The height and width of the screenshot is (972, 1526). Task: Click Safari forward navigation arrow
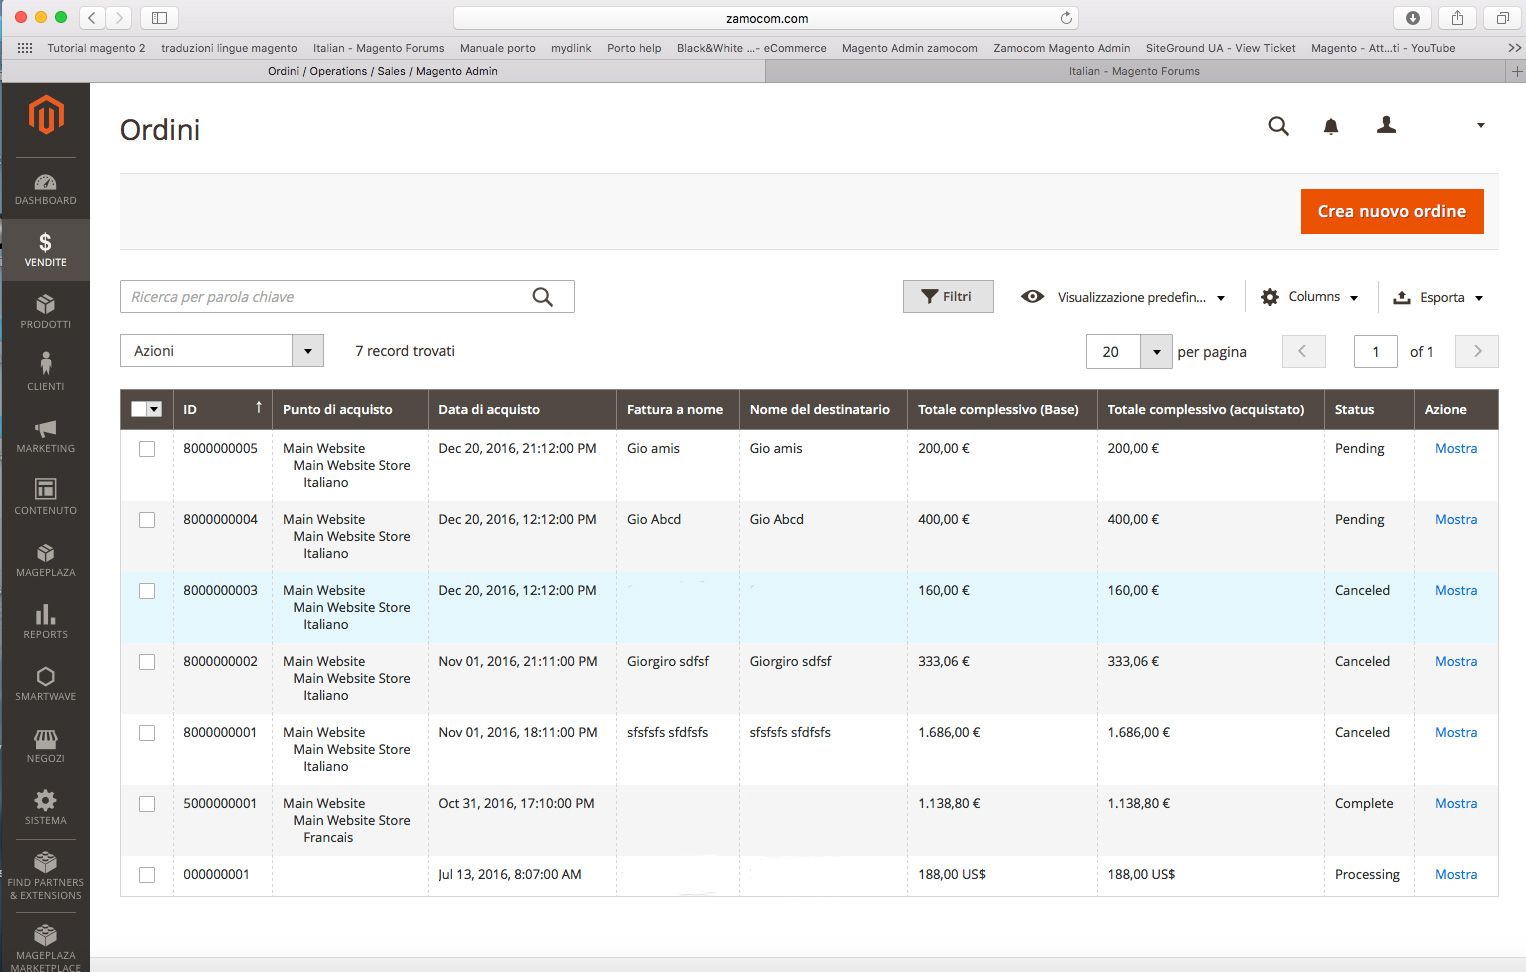tap(119, 17)
